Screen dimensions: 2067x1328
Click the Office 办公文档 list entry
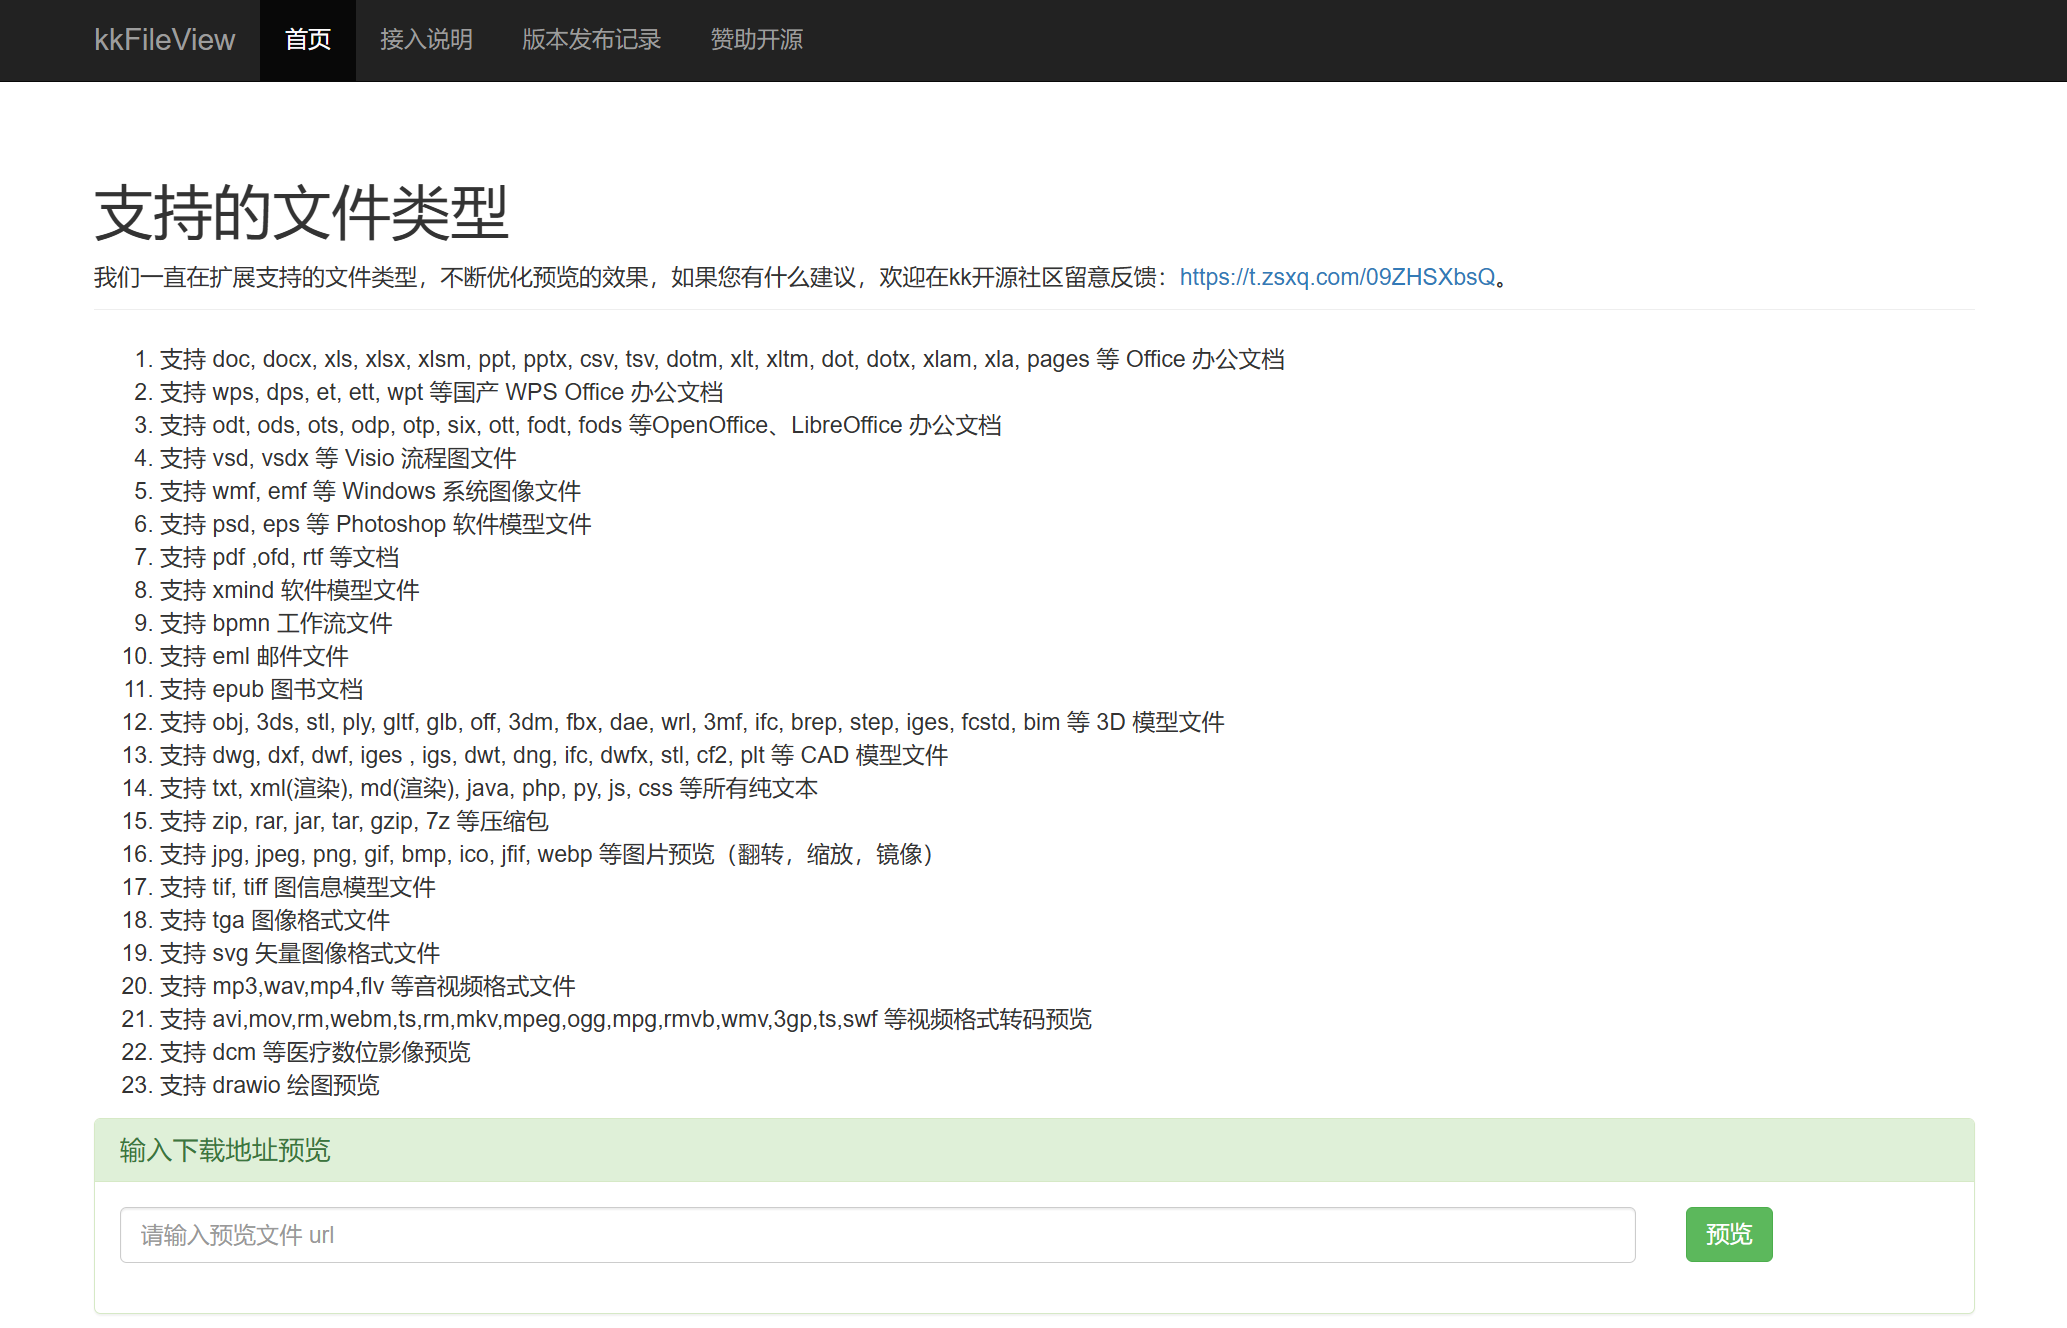click(x=721, y=359)
